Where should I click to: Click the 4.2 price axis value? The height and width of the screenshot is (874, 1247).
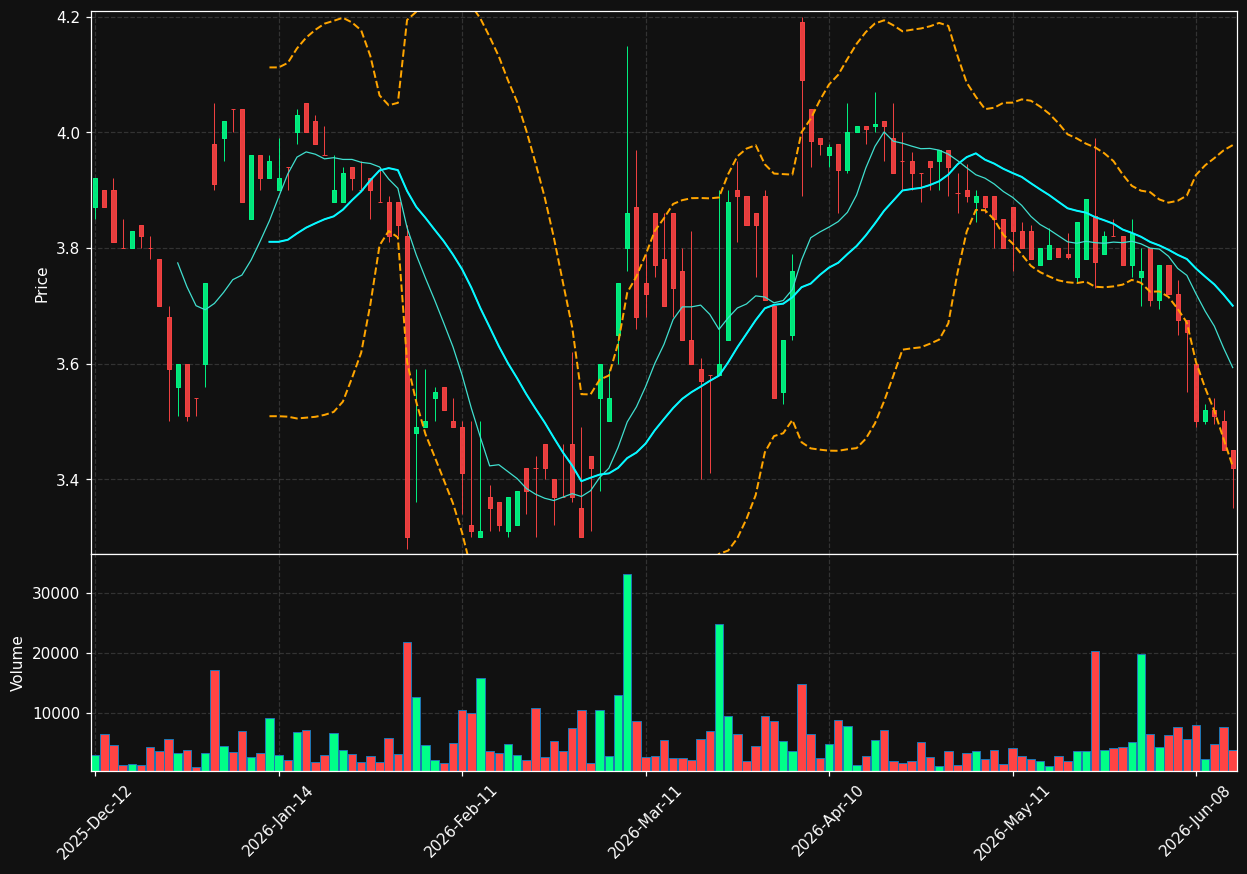[69, 17]
